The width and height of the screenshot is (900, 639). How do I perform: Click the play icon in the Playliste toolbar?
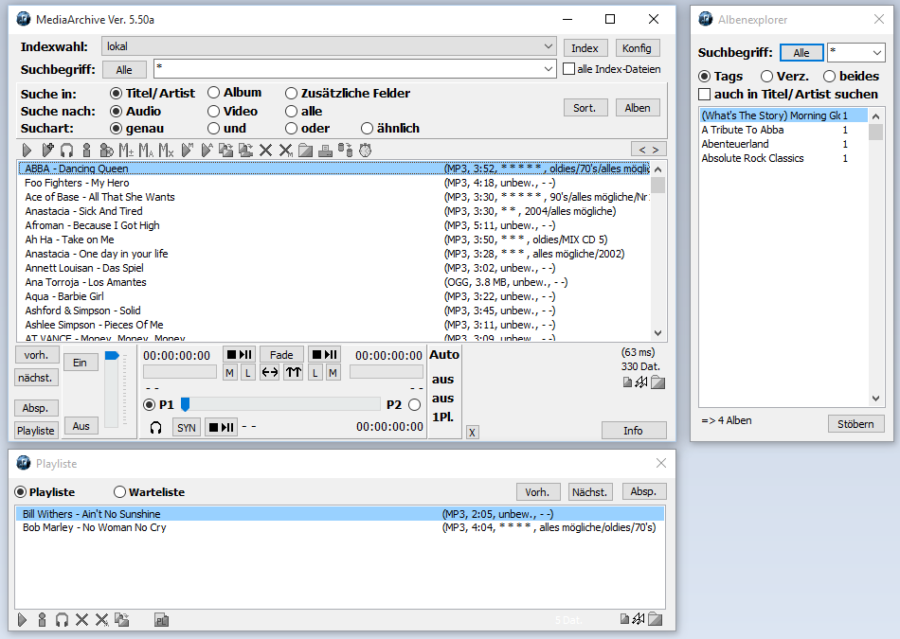(x=23, y=620)
